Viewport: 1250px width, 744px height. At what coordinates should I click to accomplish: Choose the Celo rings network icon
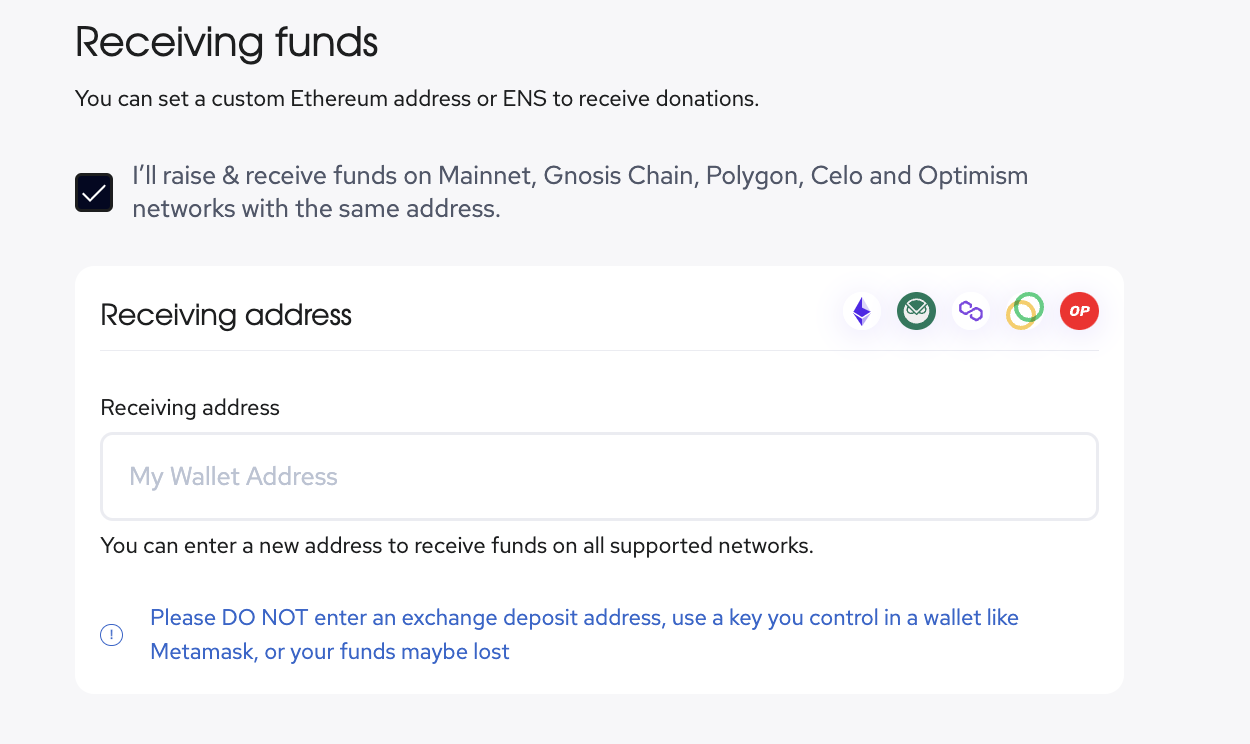[x=1025, y=312]
